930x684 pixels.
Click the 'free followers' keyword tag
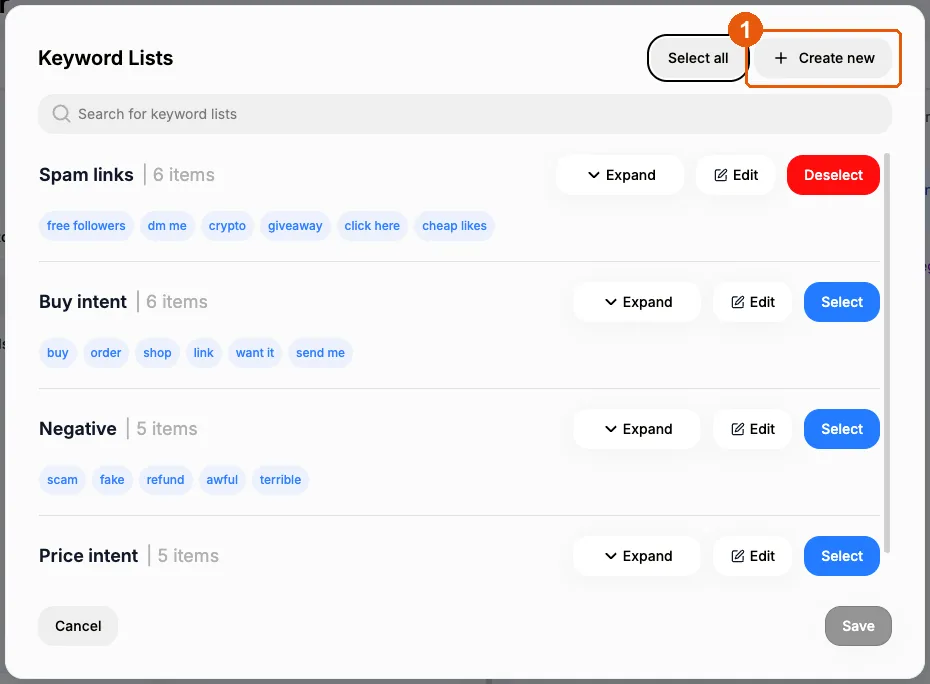click(x=86, y=226)
